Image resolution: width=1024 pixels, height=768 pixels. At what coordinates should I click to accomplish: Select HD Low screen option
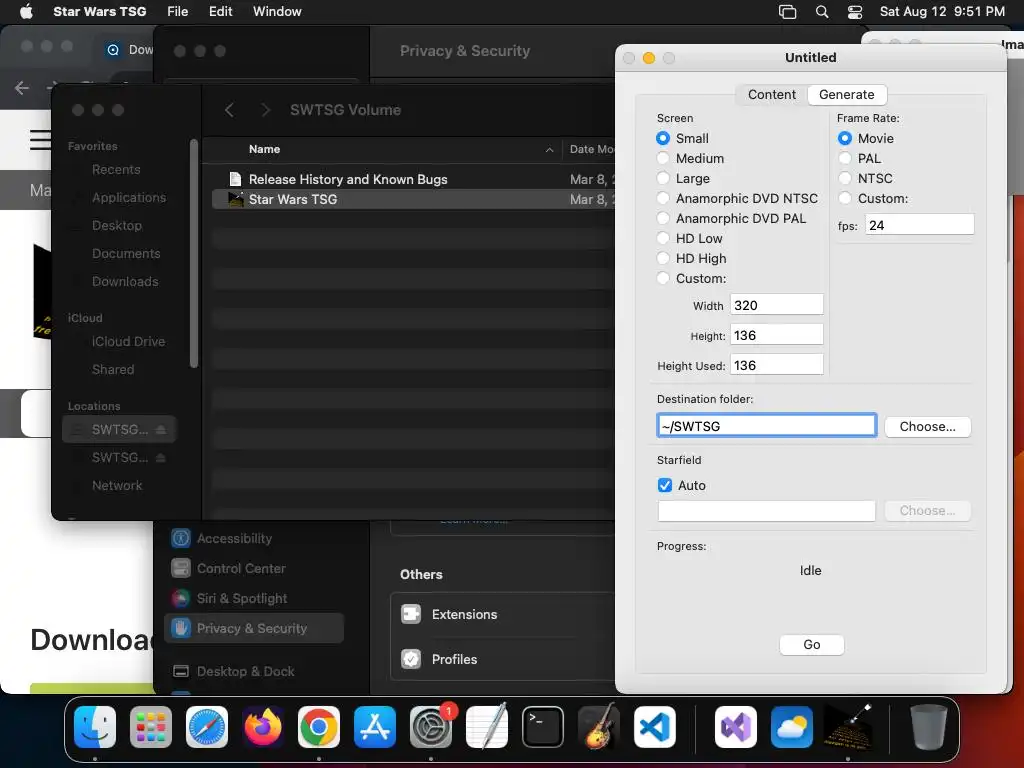663,238
